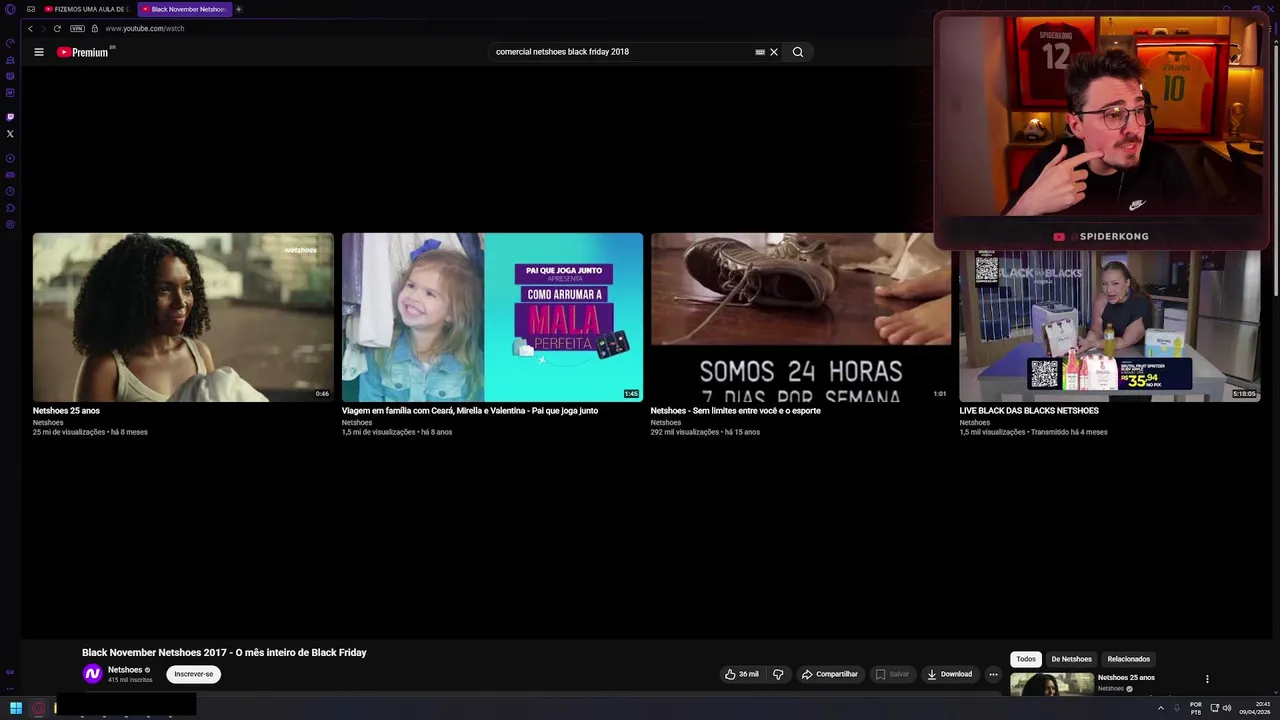Open the 'Mala Perfeita' video thumbnail
This screenshot has width=1280, height=720.
pyautogui.click(x=492, y=317)
